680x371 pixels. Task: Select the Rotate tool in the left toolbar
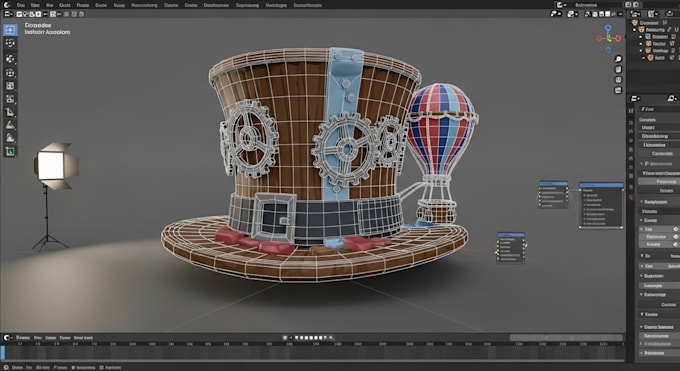(x=10, y=73)
